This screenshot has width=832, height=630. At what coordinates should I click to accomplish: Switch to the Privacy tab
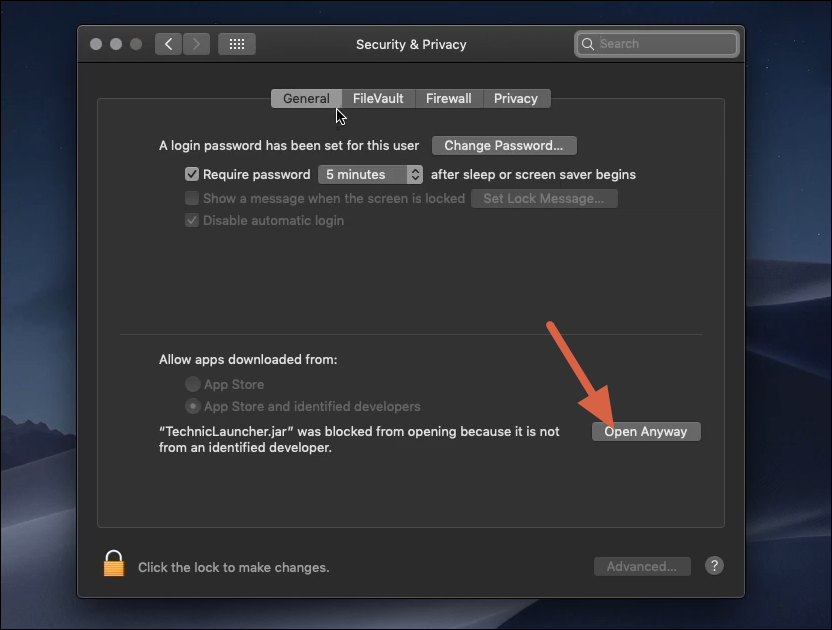point(516,98)
